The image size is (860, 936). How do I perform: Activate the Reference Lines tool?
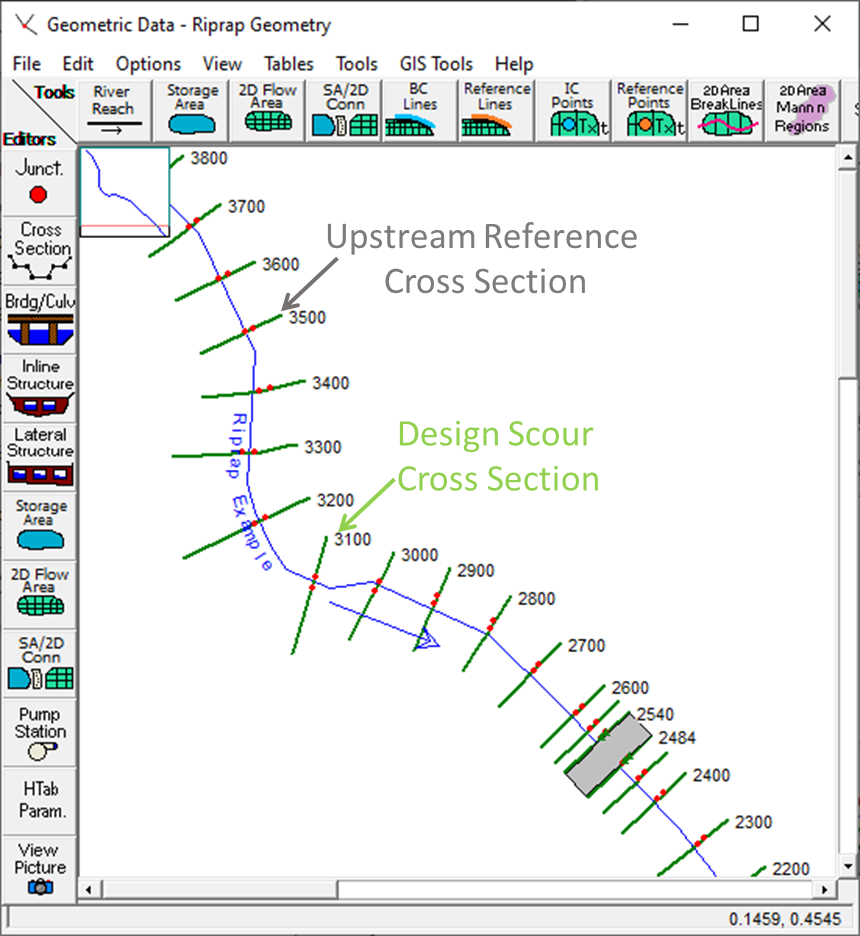tap(496, 111)
